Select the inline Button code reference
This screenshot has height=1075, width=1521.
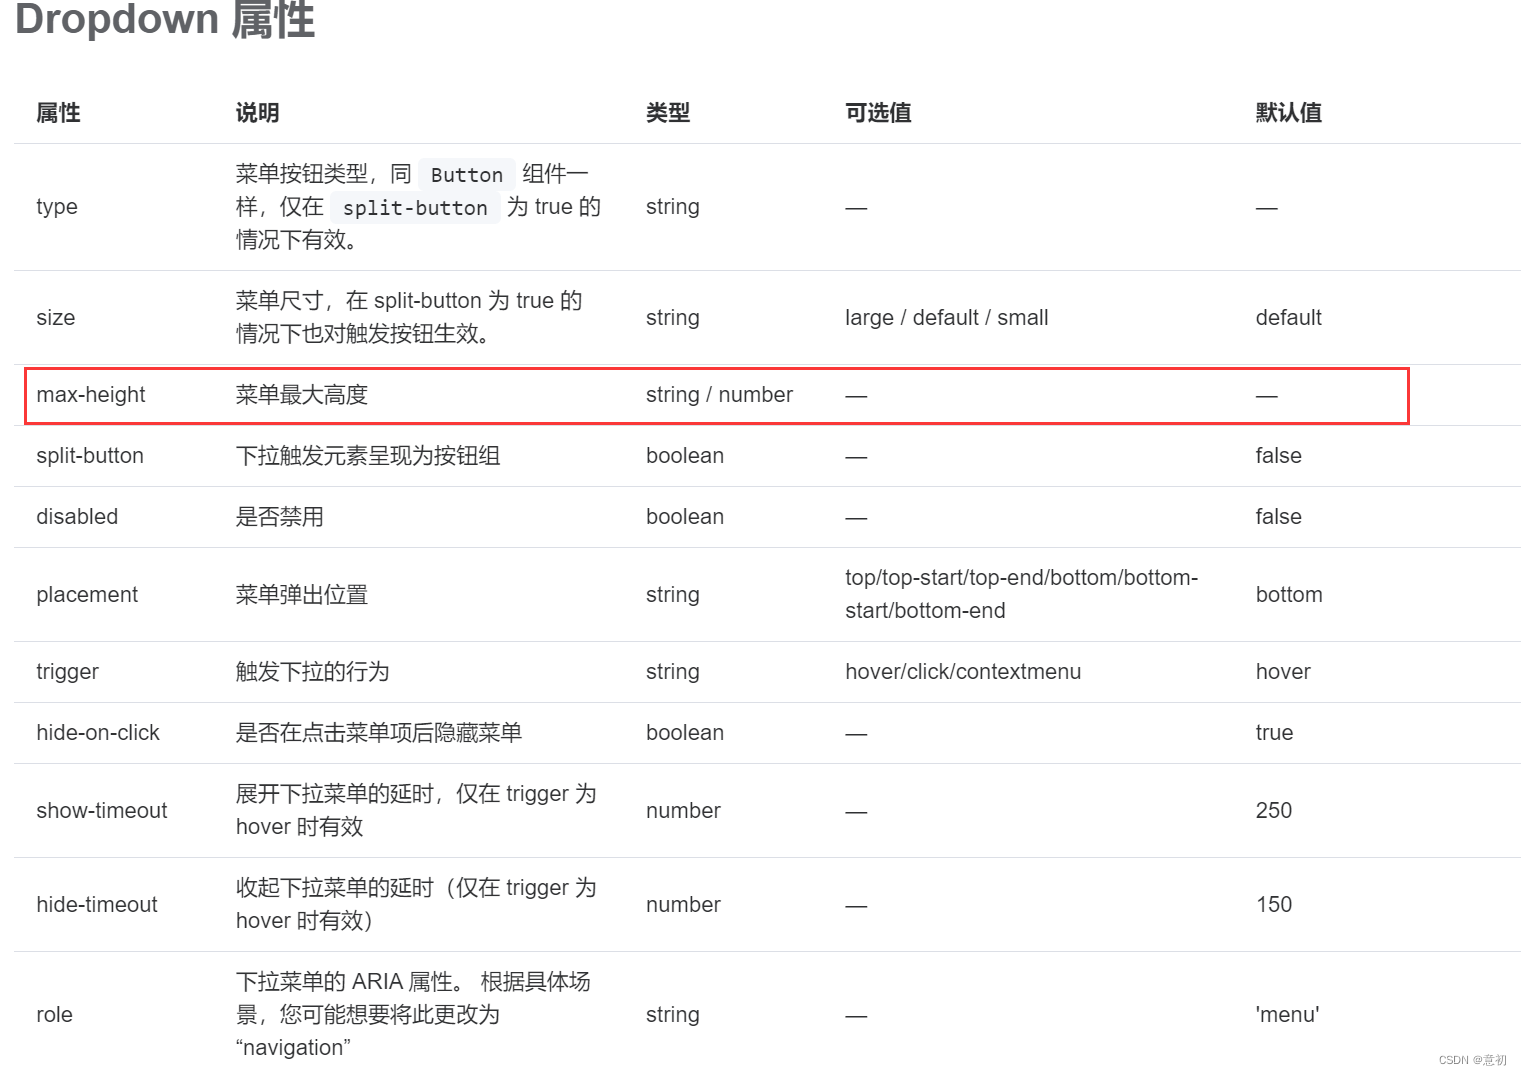[466, 174]
